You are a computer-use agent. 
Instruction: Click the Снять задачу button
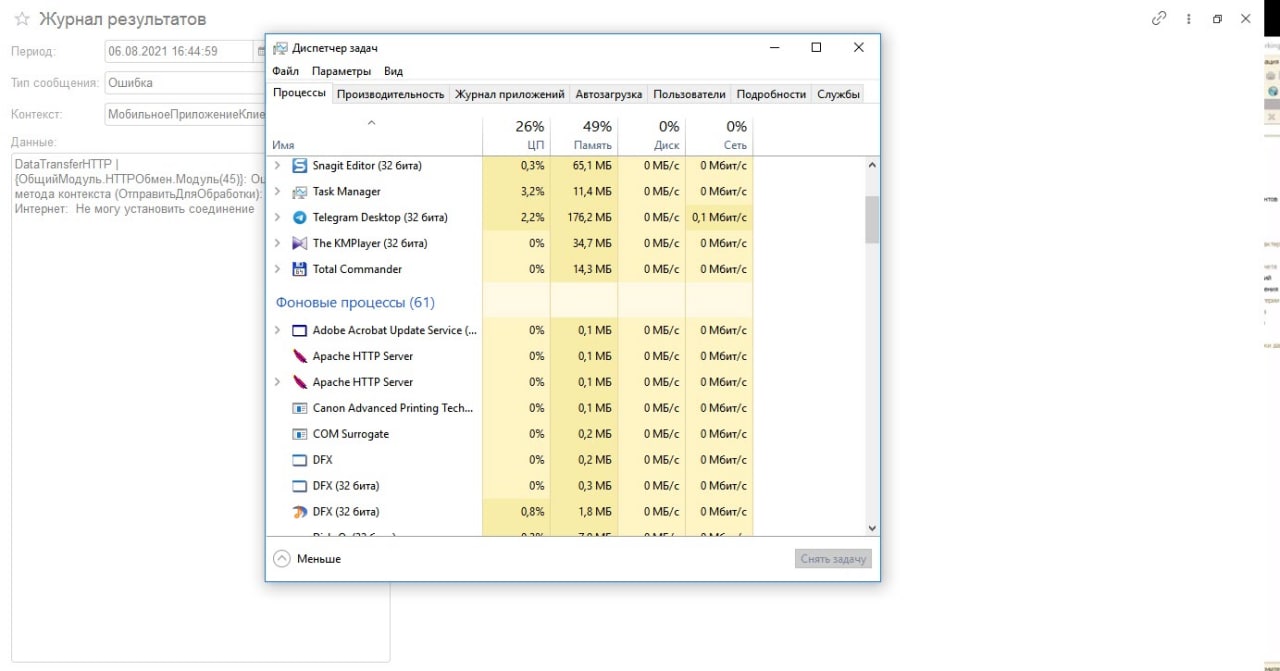(833, 559)
